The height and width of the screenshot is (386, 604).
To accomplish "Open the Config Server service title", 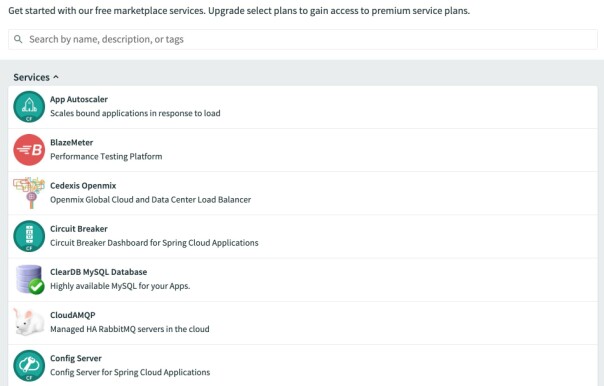I will [x=76, y=358].
